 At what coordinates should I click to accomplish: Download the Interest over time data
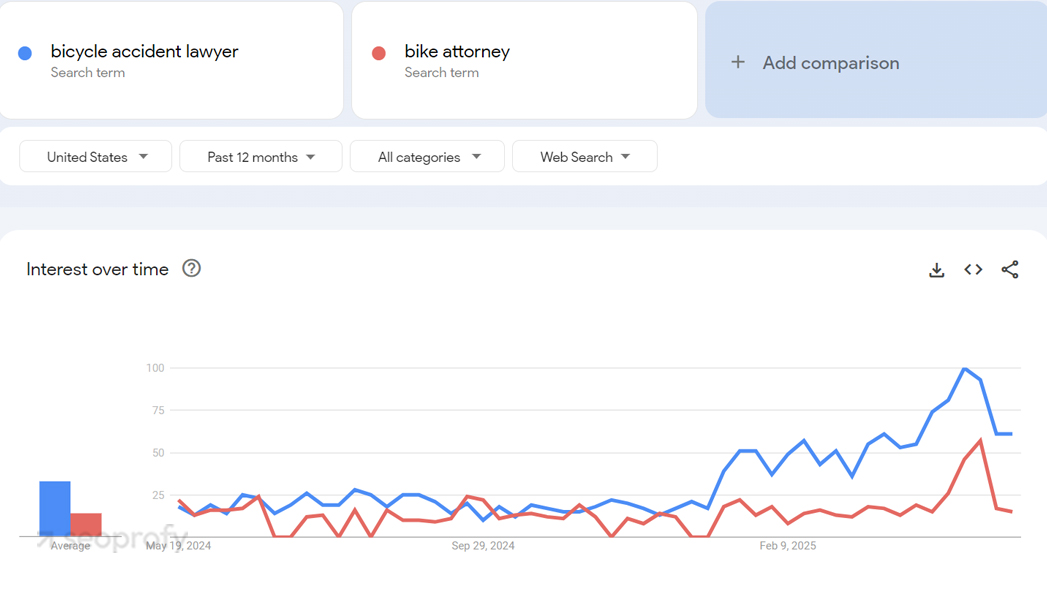[937, 270]
